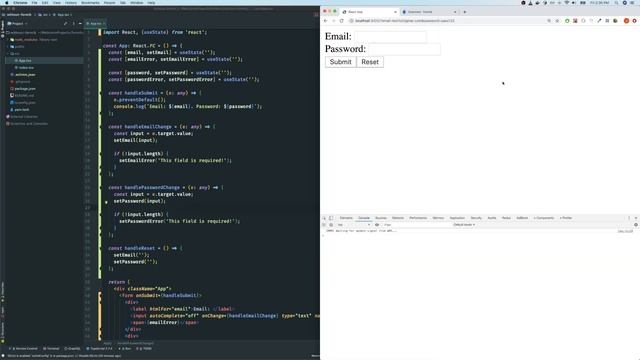
Task: Open the DevTools Sources tab
Action: [x=381, y=218]
